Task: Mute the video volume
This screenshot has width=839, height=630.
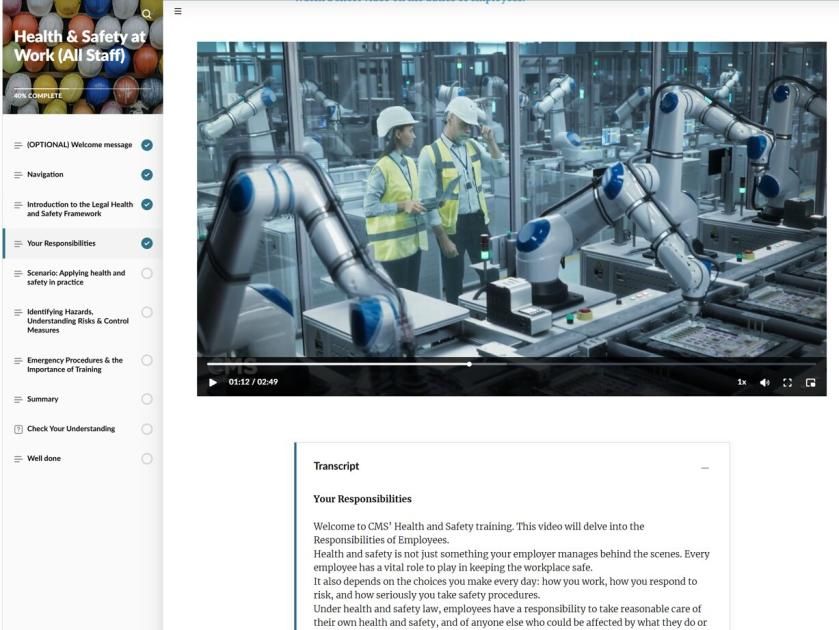Action: click(765, 382)
